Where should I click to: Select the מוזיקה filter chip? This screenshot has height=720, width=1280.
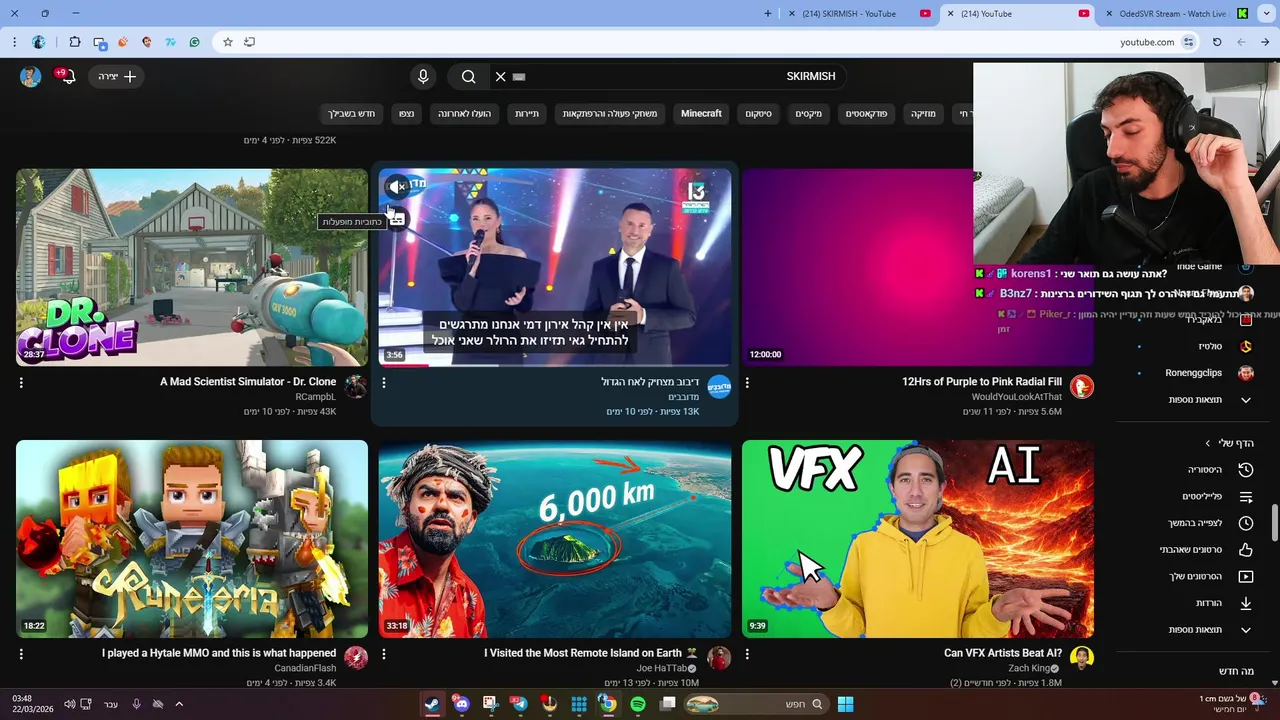pos(923,114)
